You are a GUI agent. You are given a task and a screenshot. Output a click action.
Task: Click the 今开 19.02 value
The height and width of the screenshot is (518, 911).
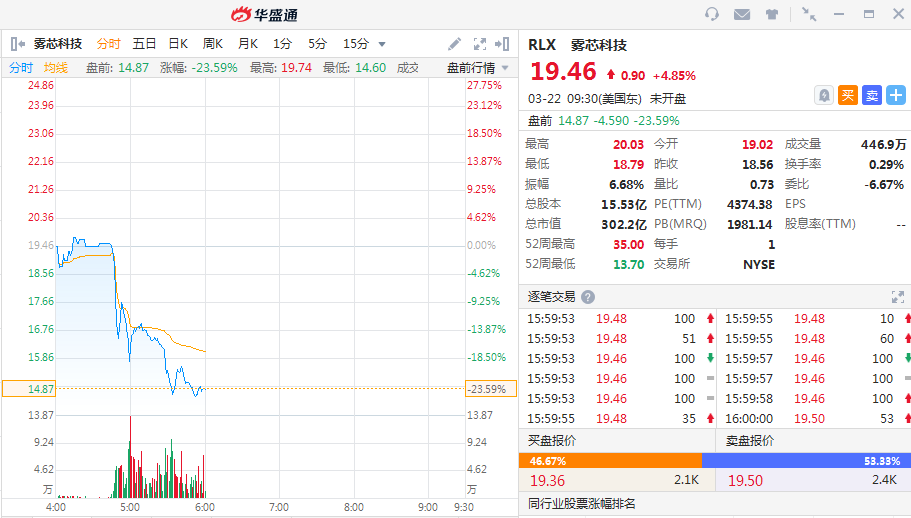click(x=758, y=145)
